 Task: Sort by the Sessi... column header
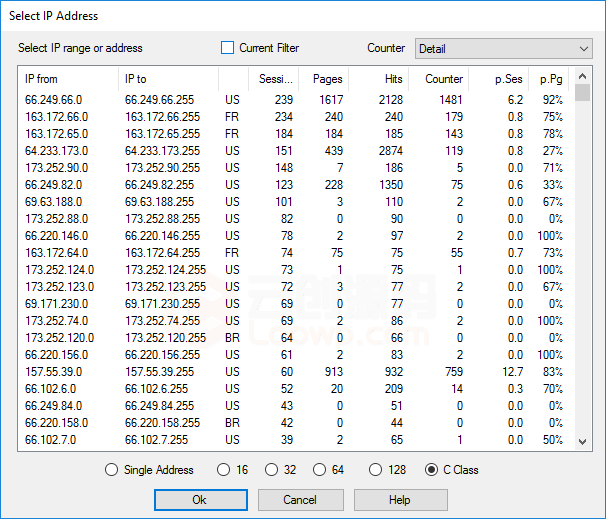pyautogui.click(x=274, y=79)
